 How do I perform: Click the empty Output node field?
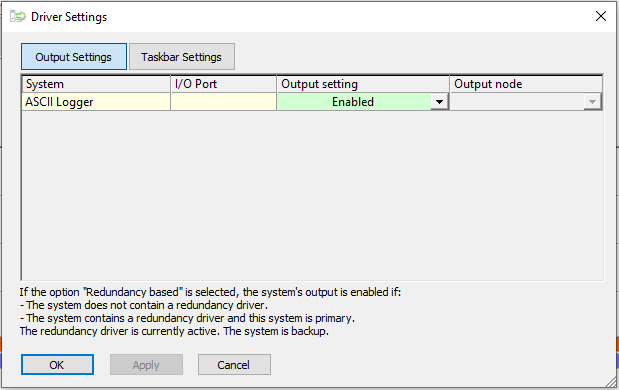click(x=517, y=102)
